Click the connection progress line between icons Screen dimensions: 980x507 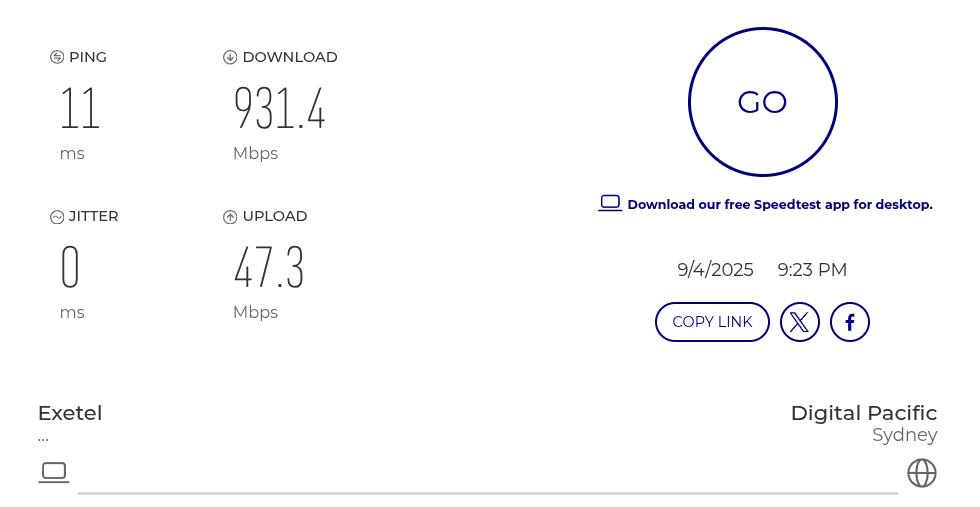pyautogui.click(x=488, y=493)
